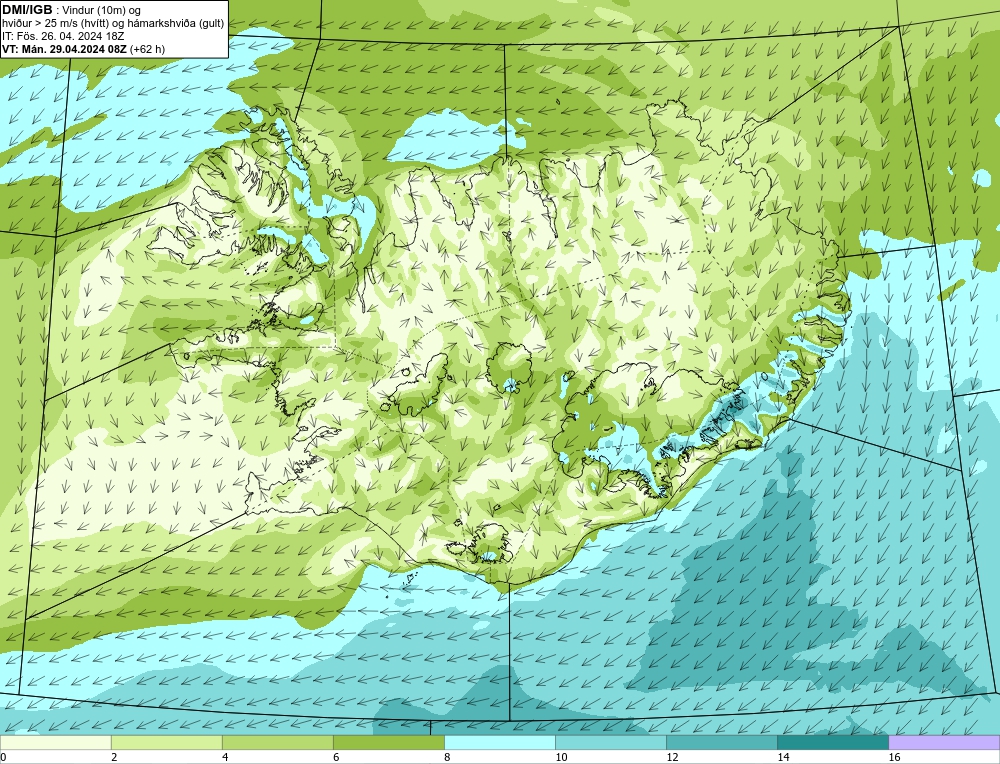The height and width of the screenshot is (764, 1000).
Task: Click the 8–10 m/s pale cyan legend swatch
Action: (499, 742)
